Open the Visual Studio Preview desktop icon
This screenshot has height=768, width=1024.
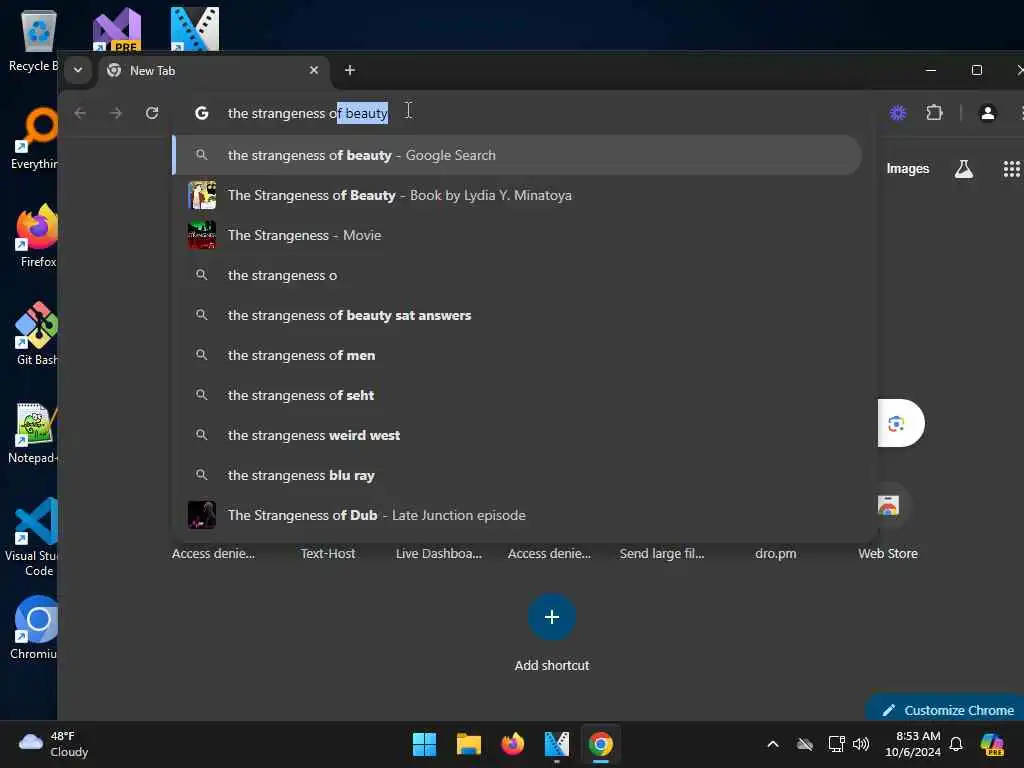pyautogui.click(x=117, y=29)
